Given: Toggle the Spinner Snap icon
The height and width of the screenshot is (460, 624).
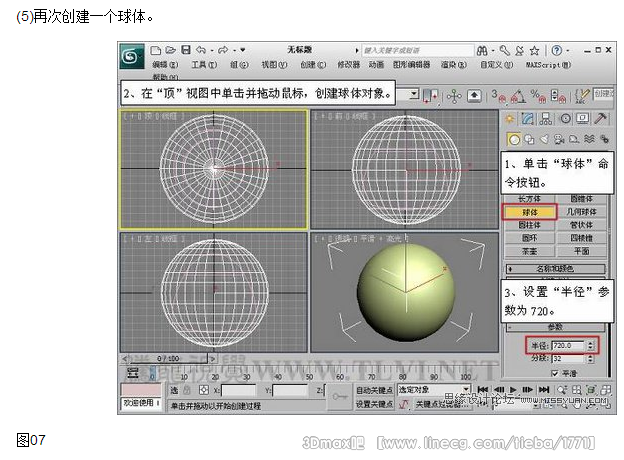Looking at the screenshot, I should [x=558, y=96].
